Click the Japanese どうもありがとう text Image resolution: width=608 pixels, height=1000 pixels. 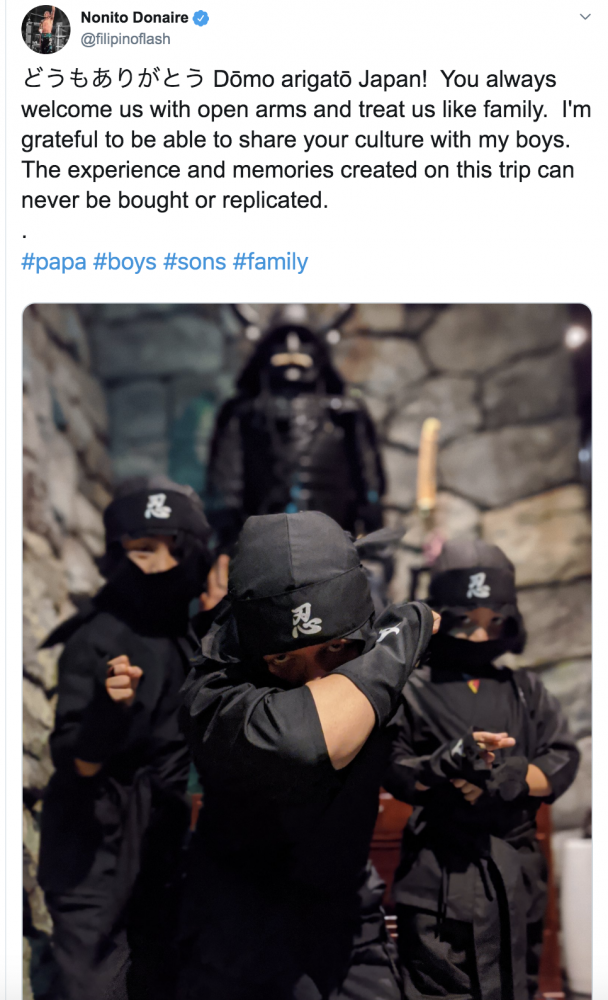click(113, 79)
